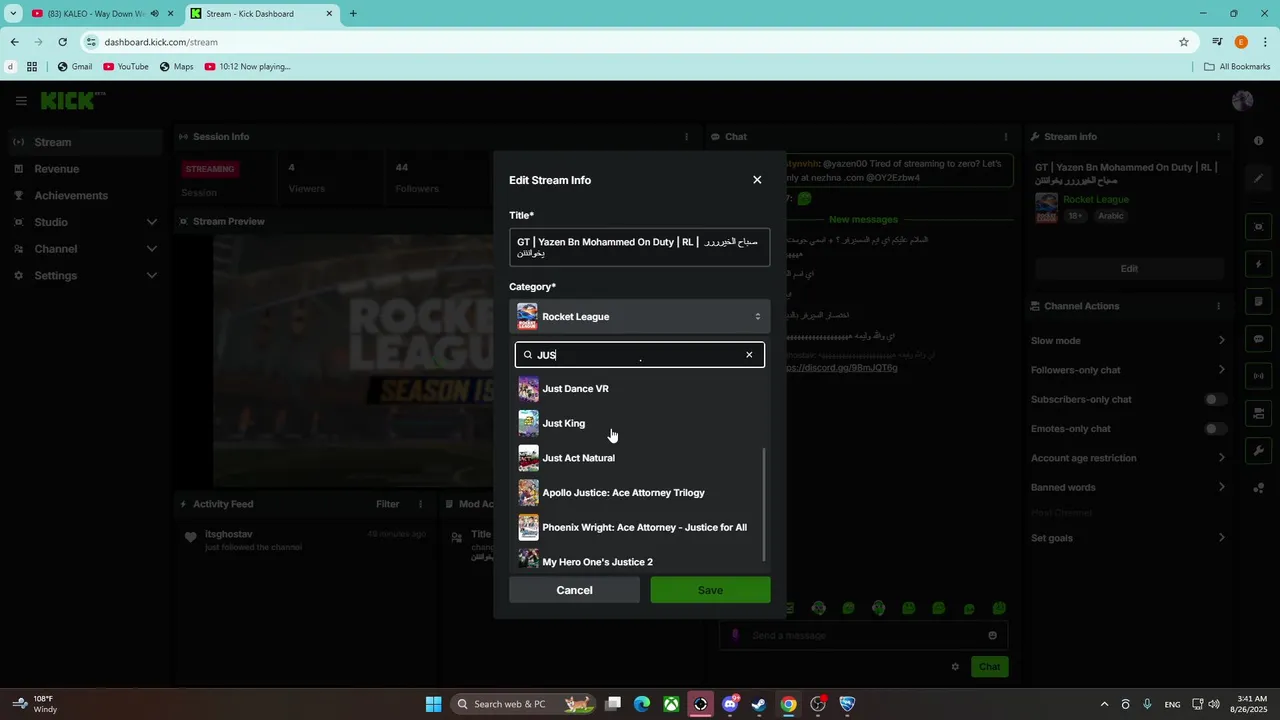Click the Edit button in Stream Info panel
This screenshot has width=1280, height=720.
point(1129,268)
